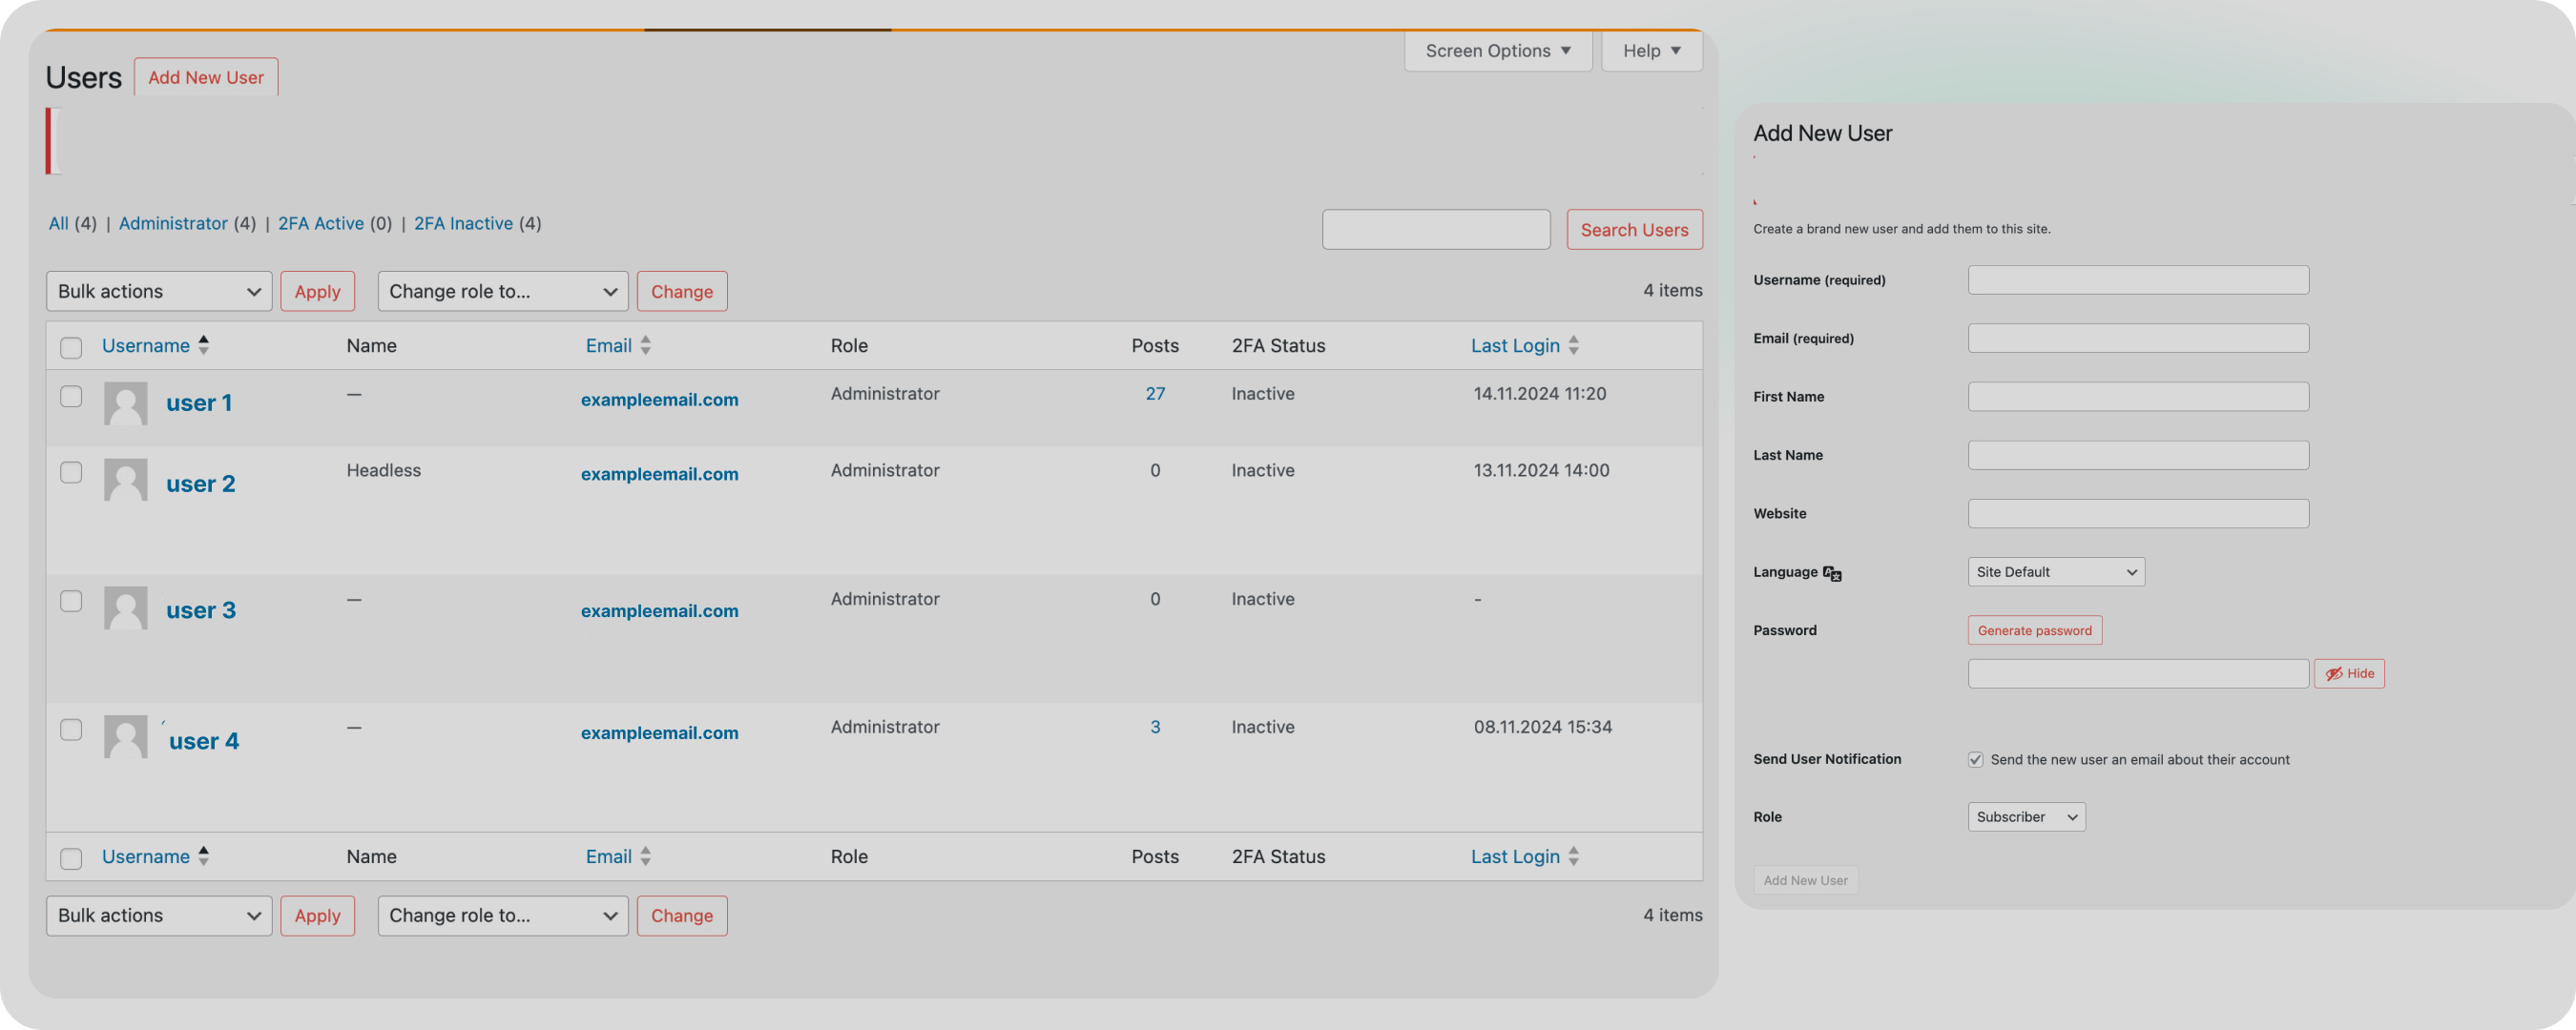This screenshot has width=2576, height=1030.
Task: Sort by Username using header arrows
Action: 204,345
